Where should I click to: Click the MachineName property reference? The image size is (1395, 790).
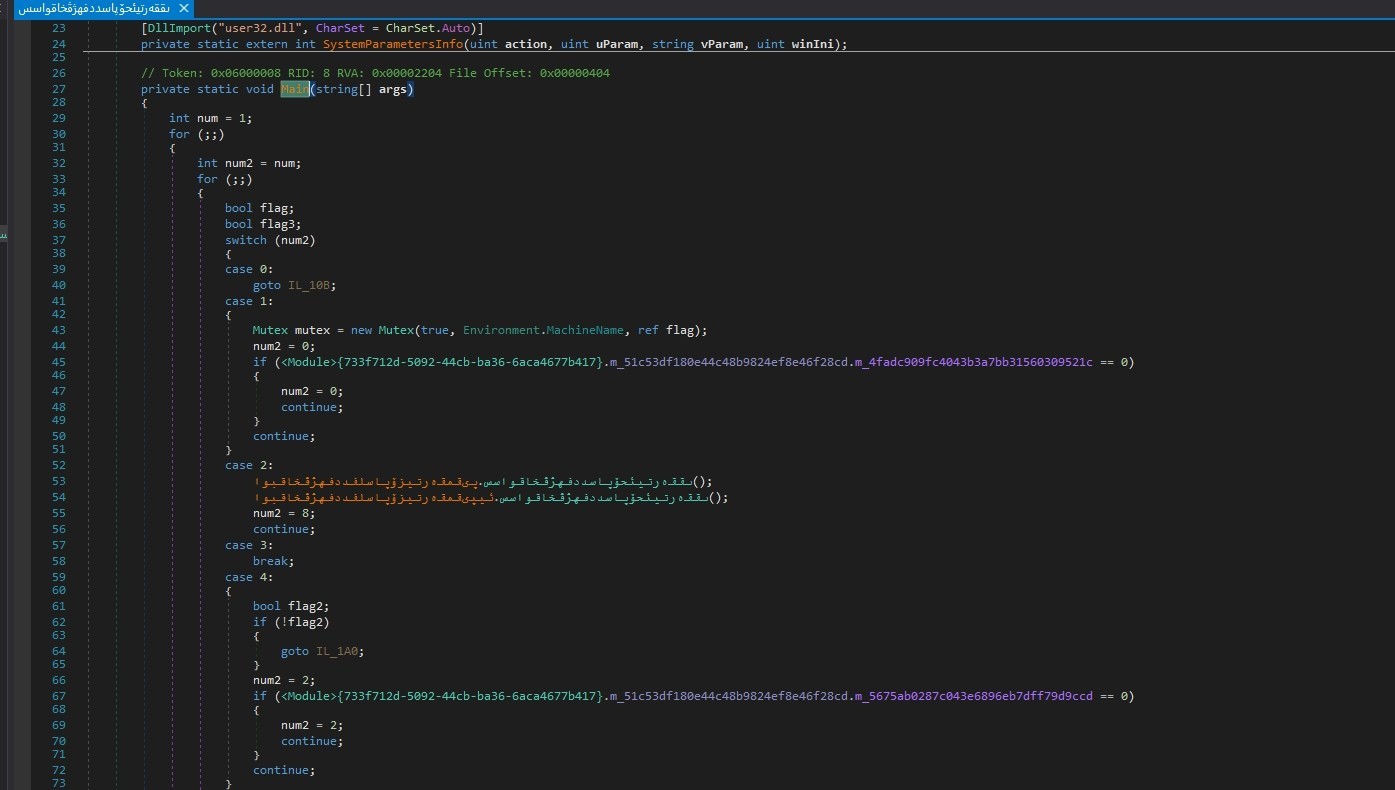584,330
